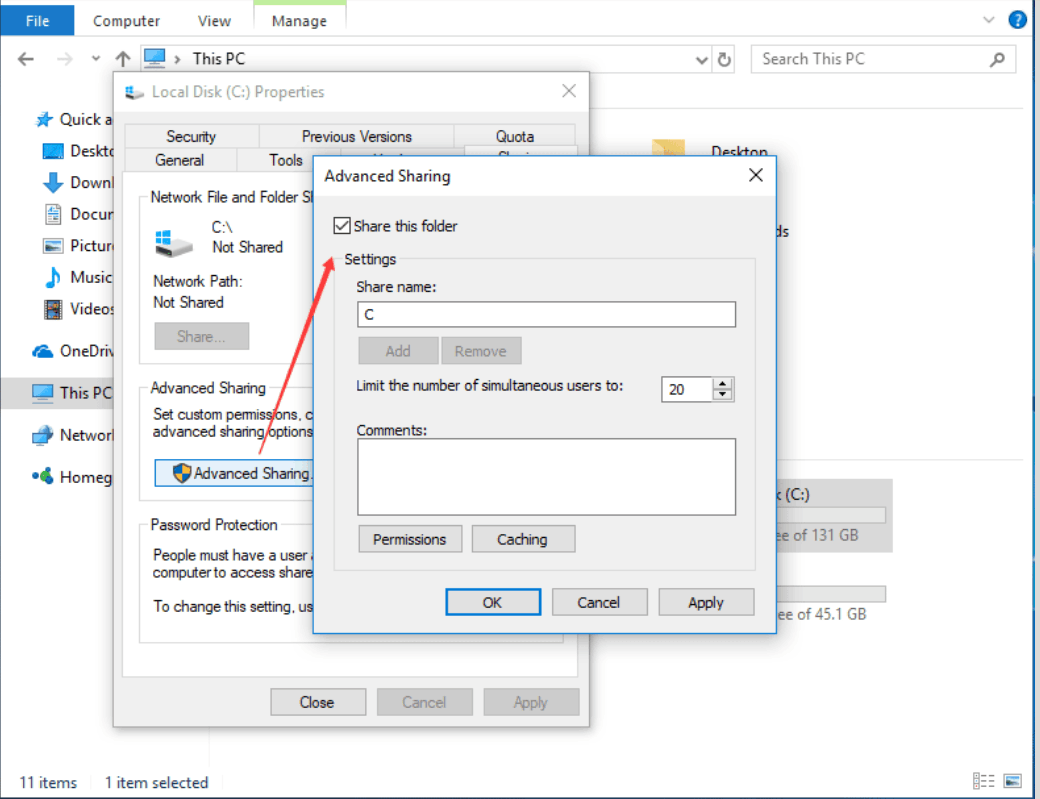The image size is (1040, 799).
Task: Open Quick access in navigation pane
Action: coord(73,119)
